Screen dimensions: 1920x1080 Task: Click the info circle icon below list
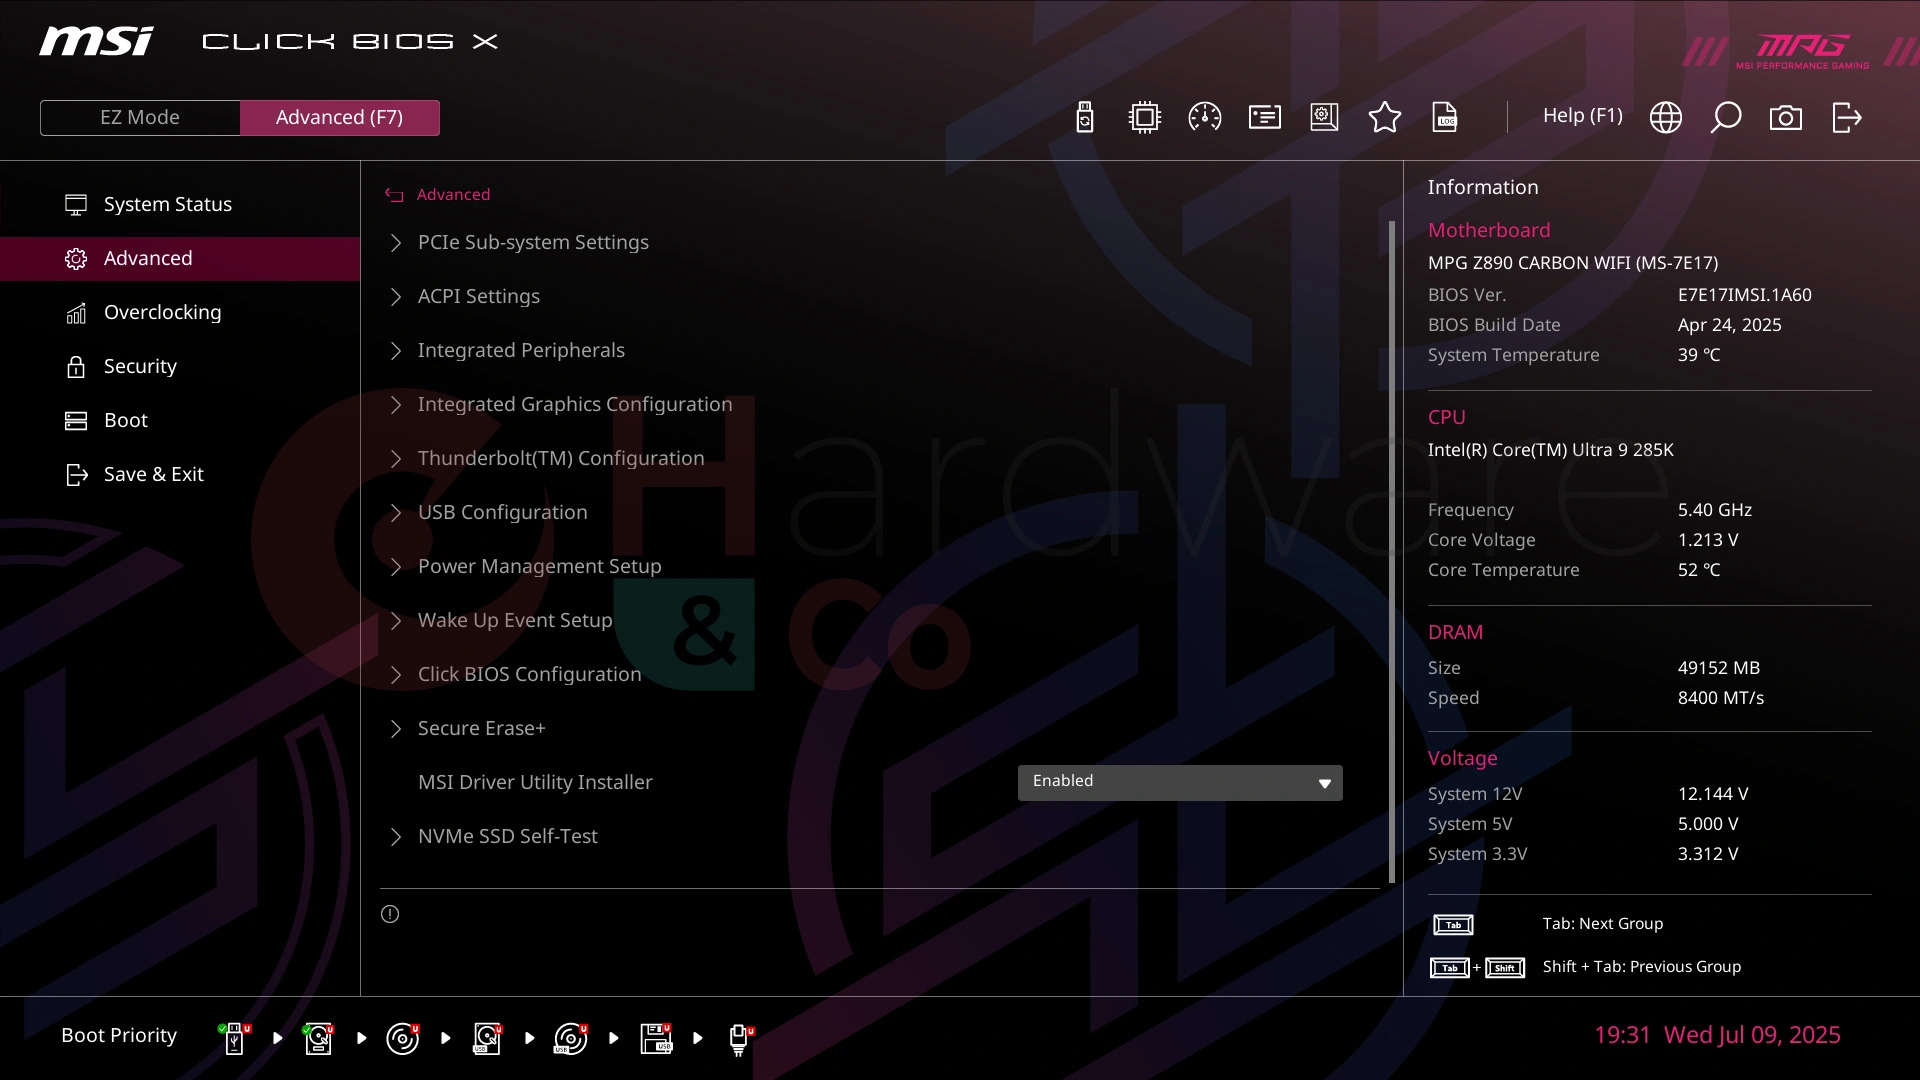pos(390,914)
